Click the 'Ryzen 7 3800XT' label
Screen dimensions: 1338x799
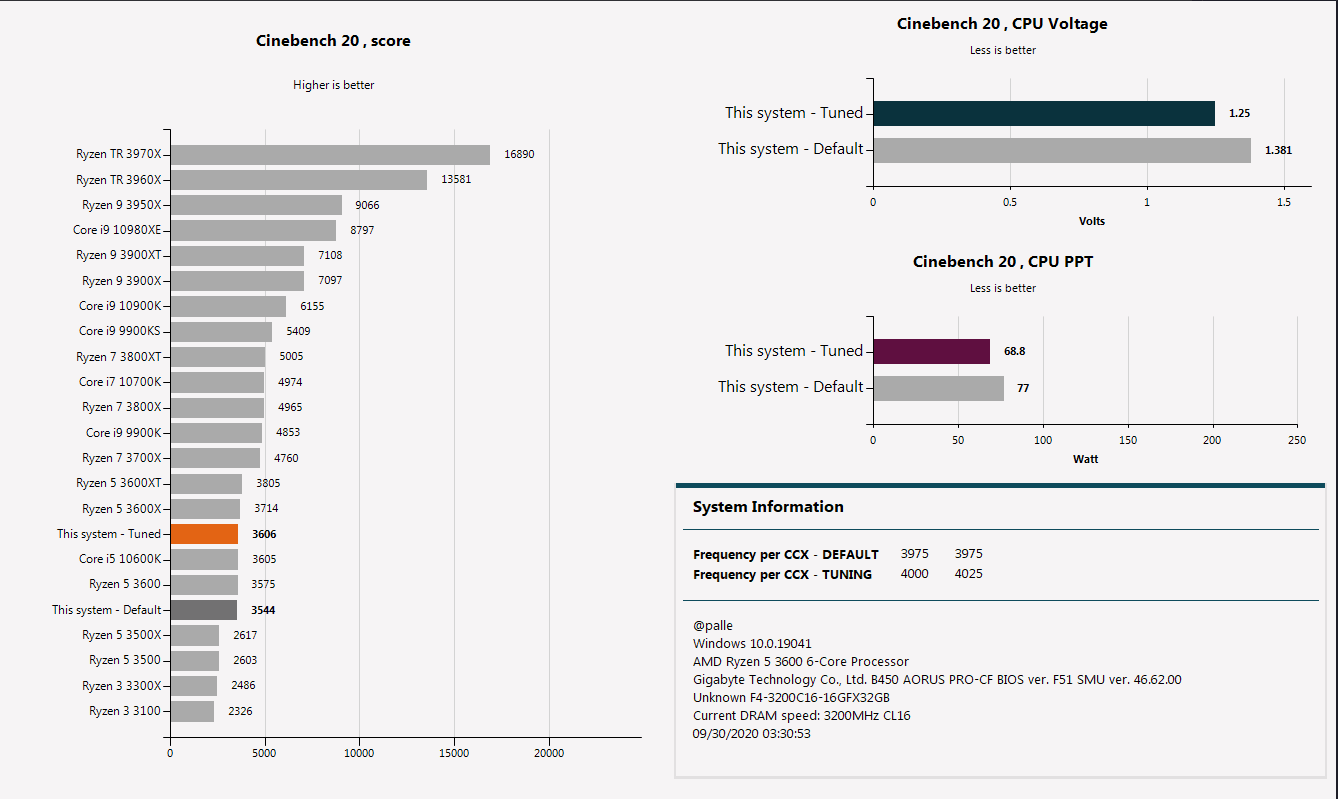(x=118, y=357)
